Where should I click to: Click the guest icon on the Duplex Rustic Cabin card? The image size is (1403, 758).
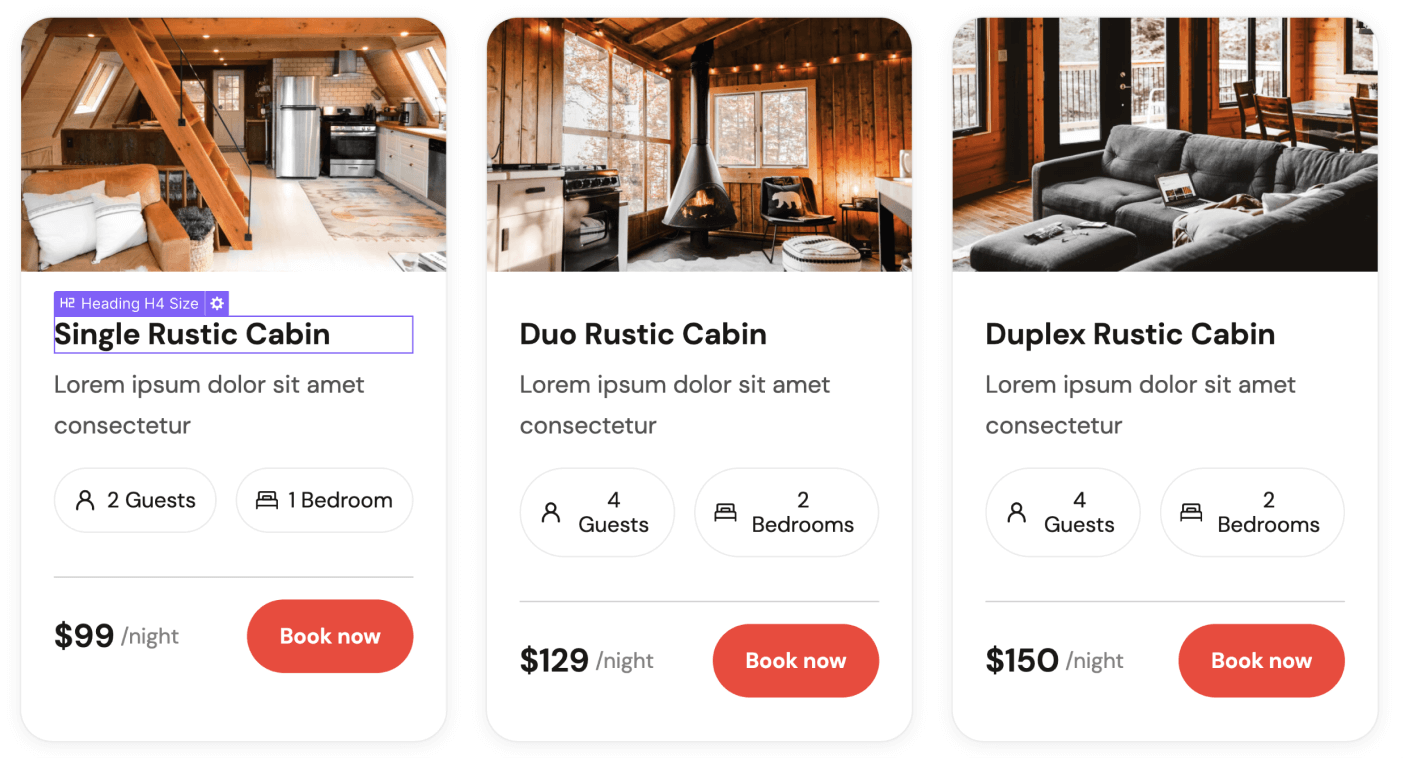click(x=1016, y=511)
